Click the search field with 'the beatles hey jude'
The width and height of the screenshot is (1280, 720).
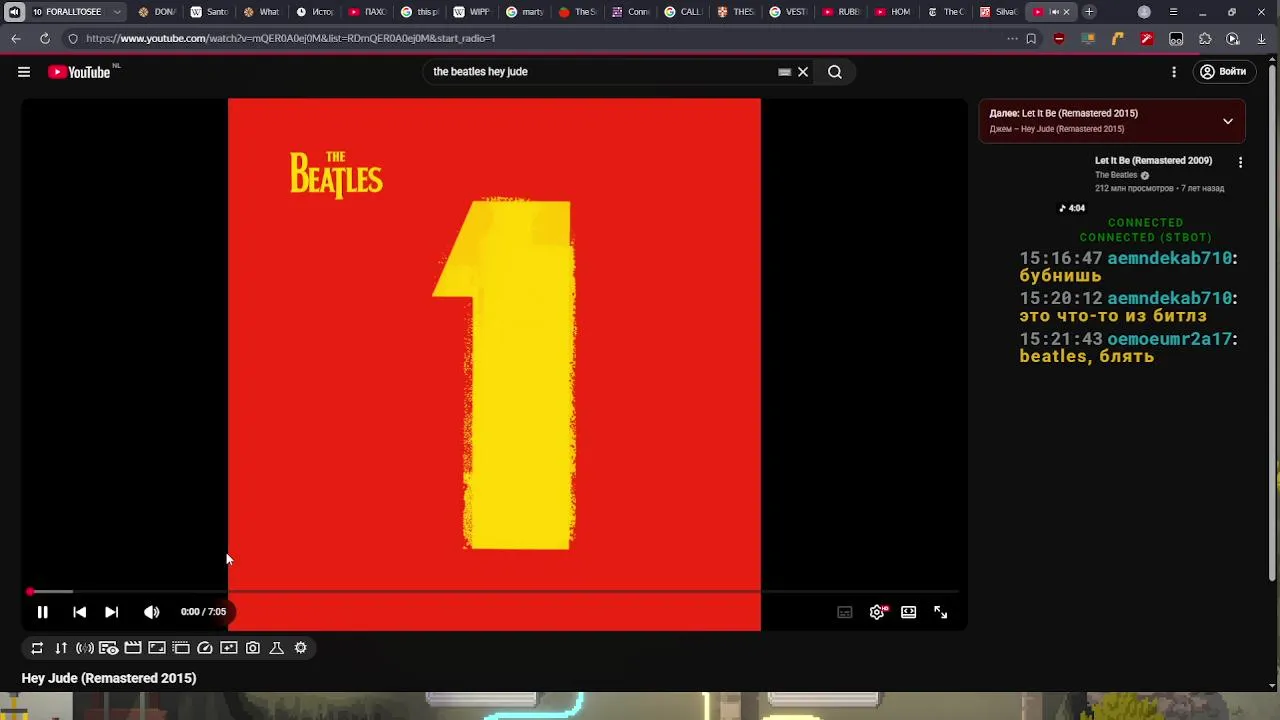600,72
